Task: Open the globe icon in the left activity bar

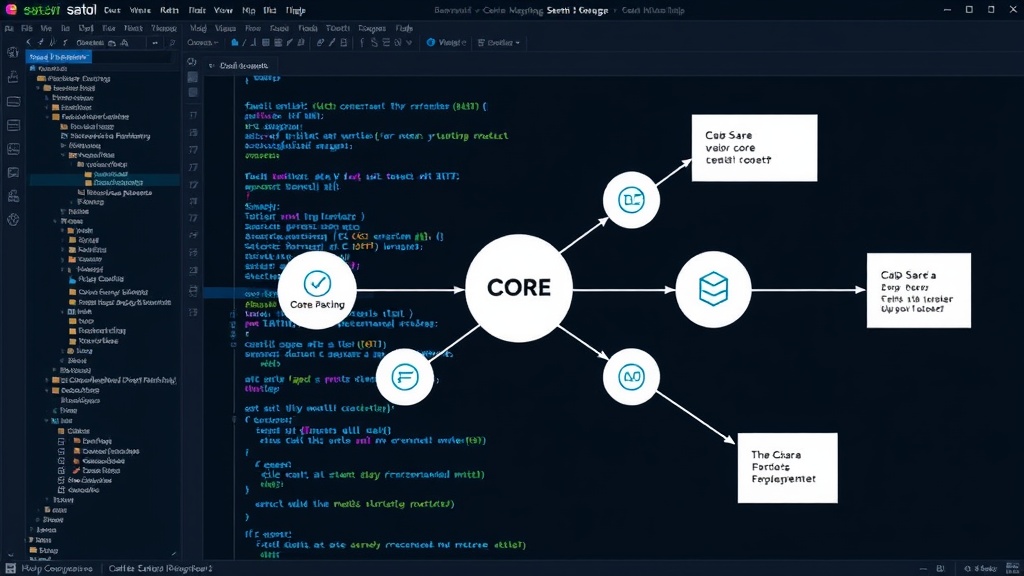Action: coord(13,219)
